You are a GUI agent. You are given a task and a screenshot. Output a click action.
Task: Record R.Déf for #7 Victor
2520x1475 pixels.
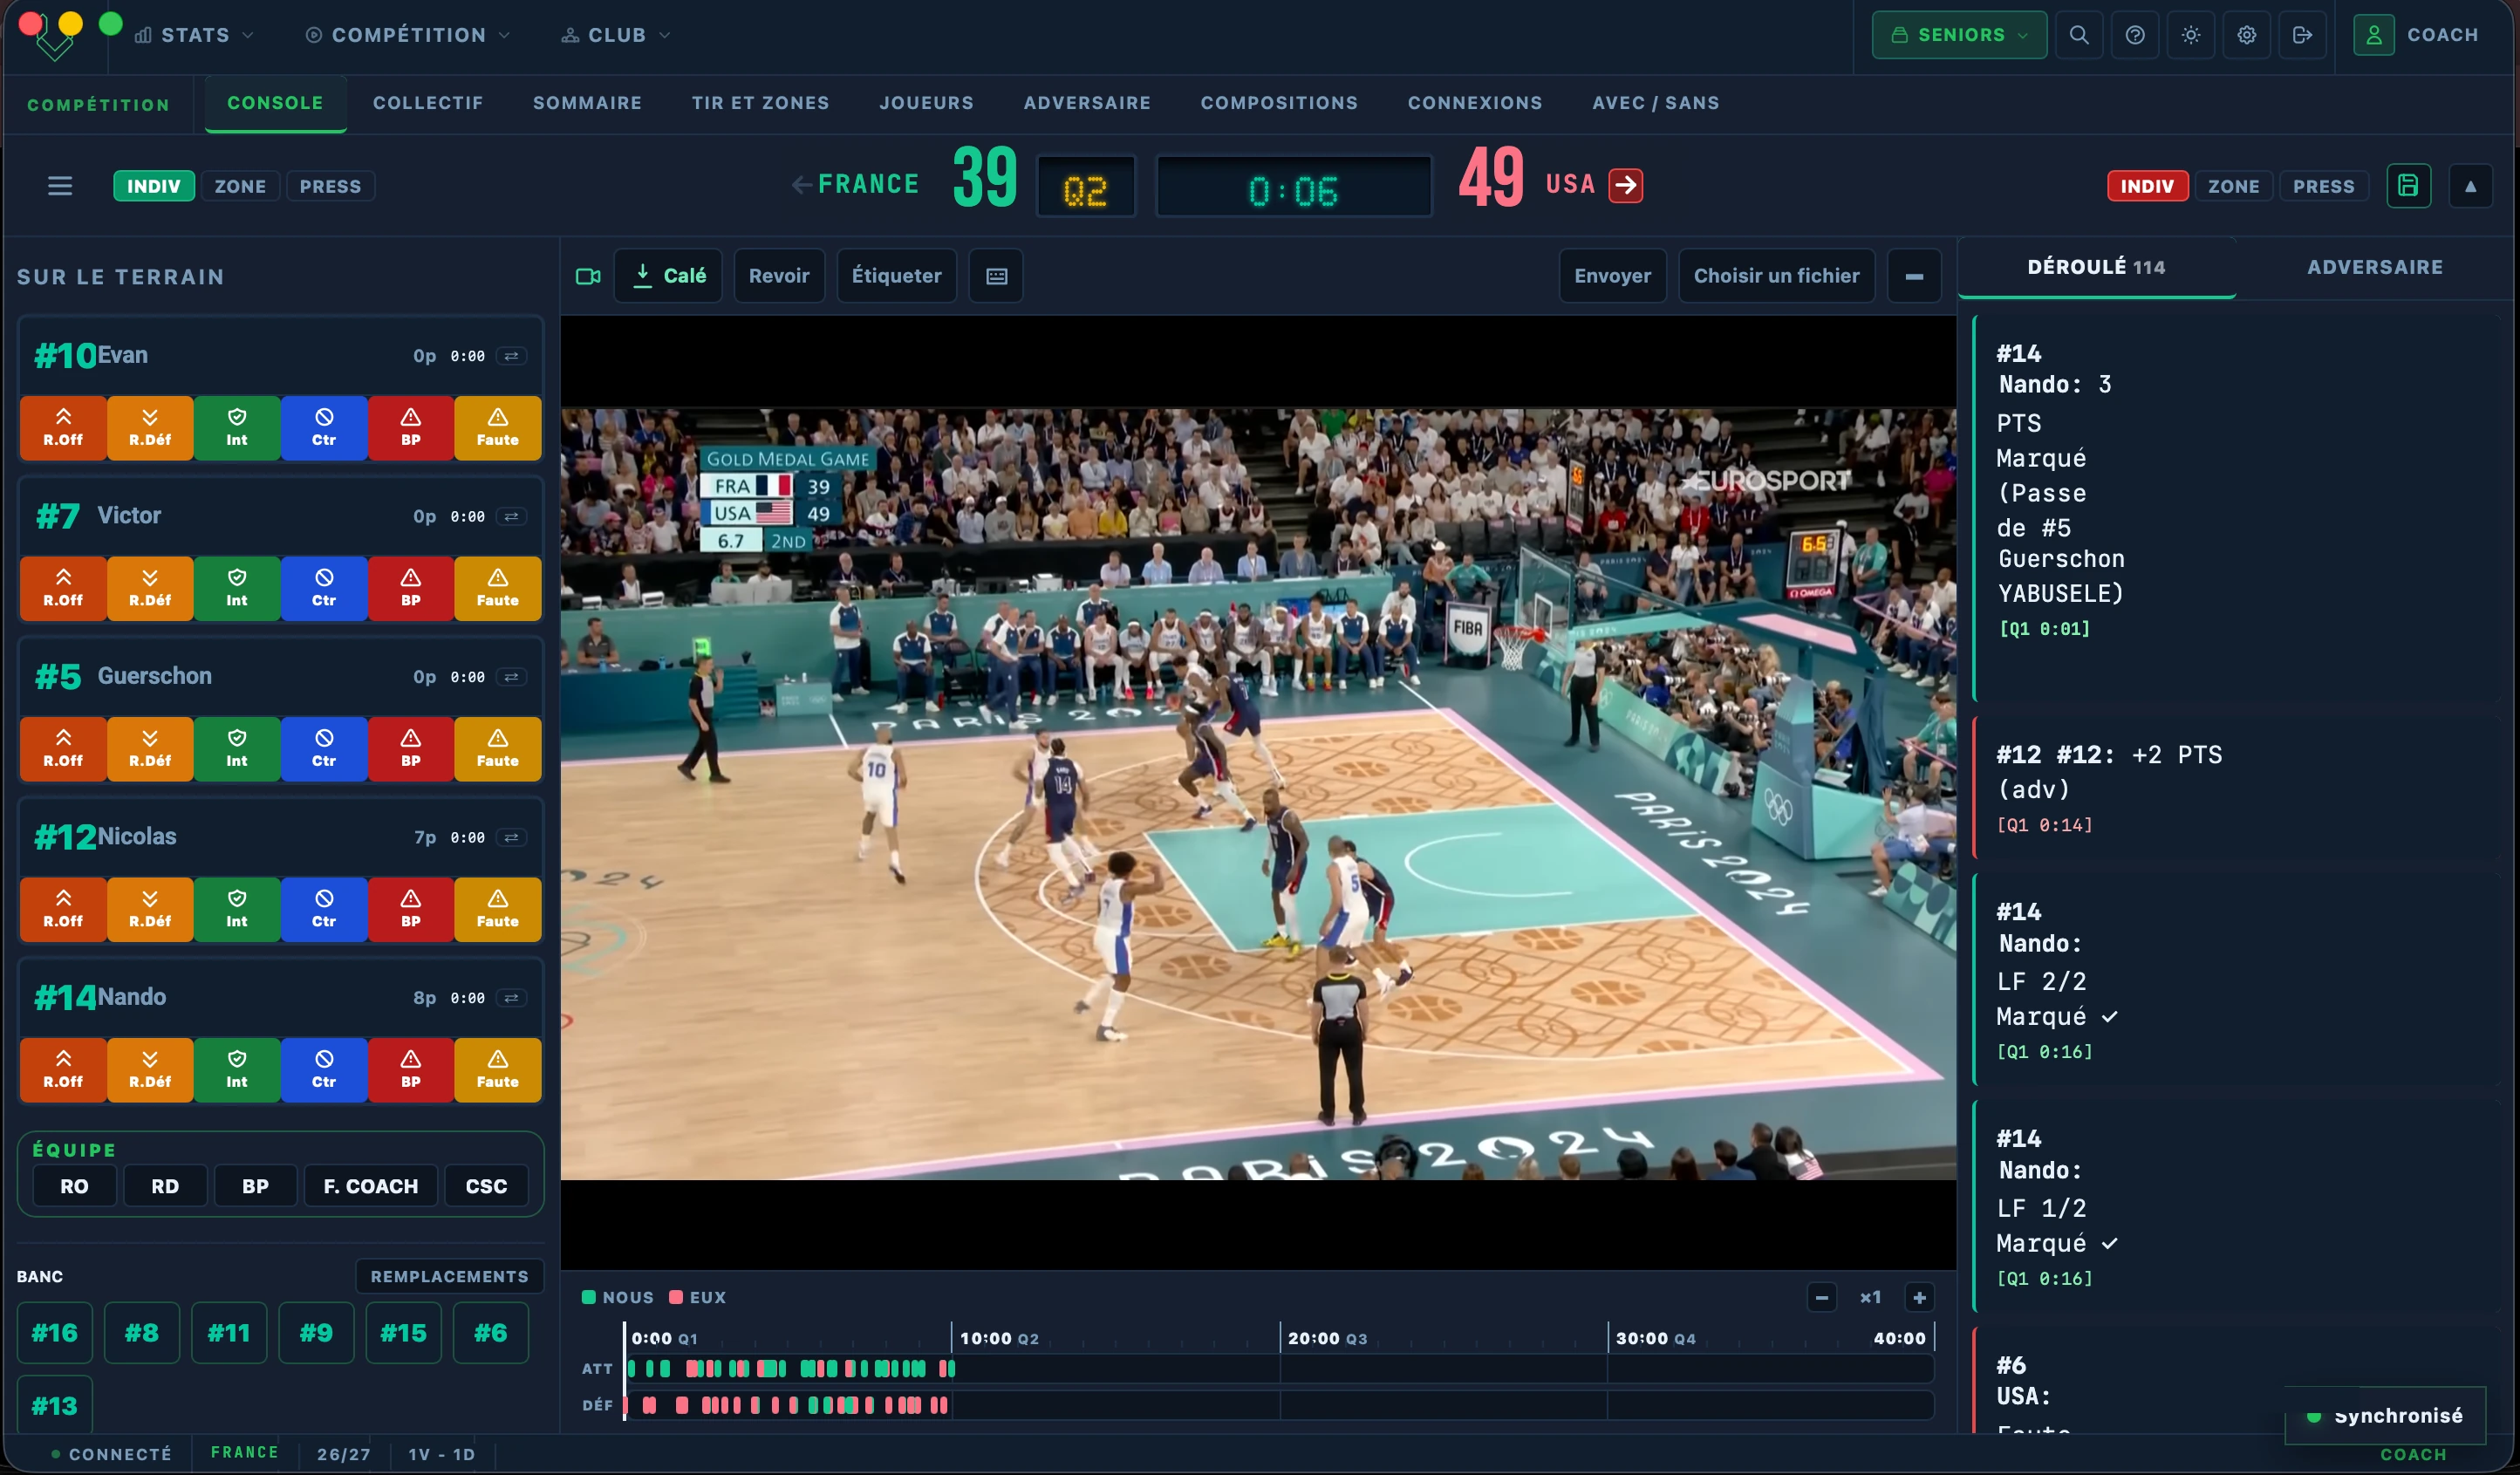point(150,589)
